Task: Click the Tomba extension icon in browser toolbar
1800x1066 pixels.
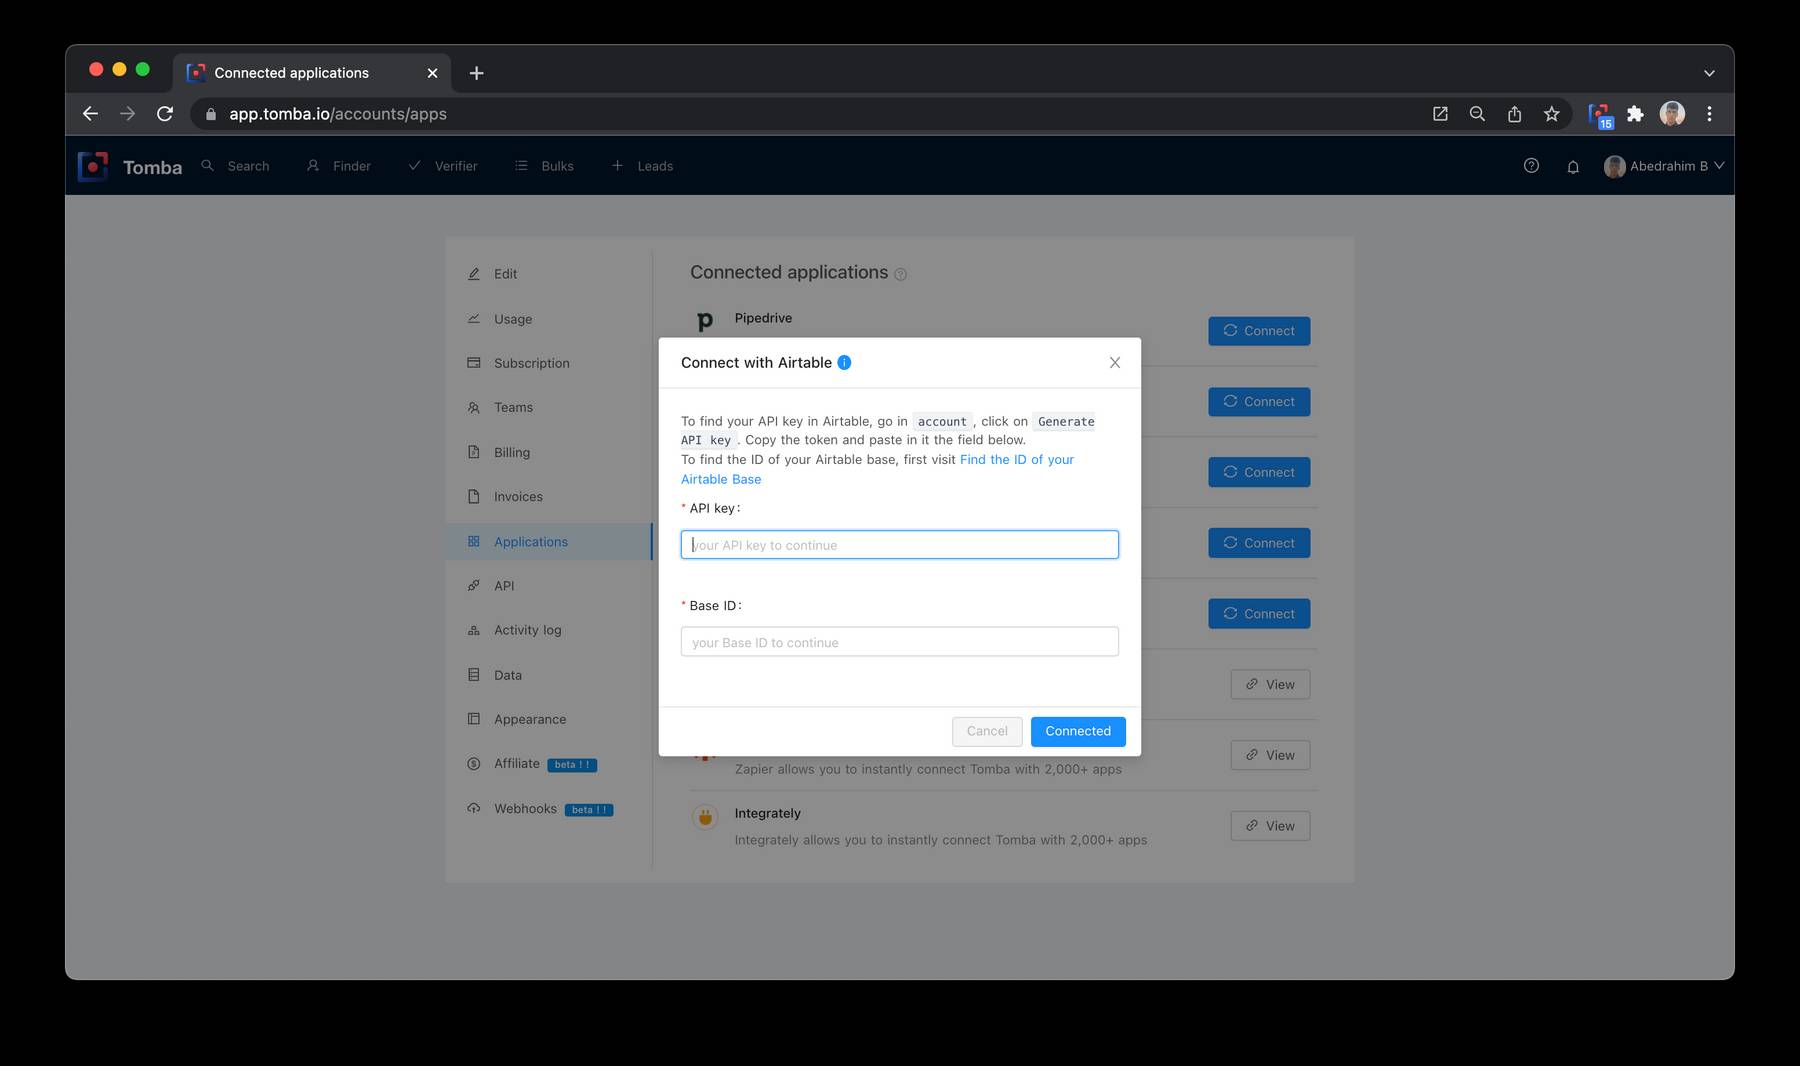Action: click(1600, 115)
